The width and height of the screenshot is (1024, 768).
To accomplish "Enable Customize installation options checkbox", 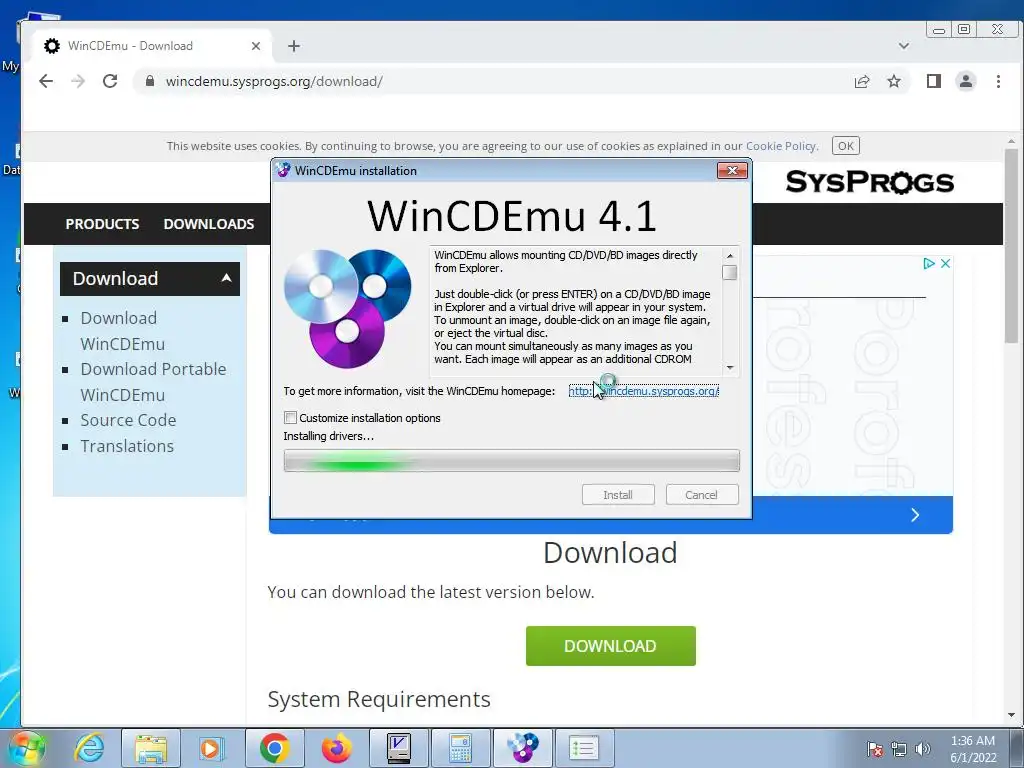I will [x=291, y=417].
